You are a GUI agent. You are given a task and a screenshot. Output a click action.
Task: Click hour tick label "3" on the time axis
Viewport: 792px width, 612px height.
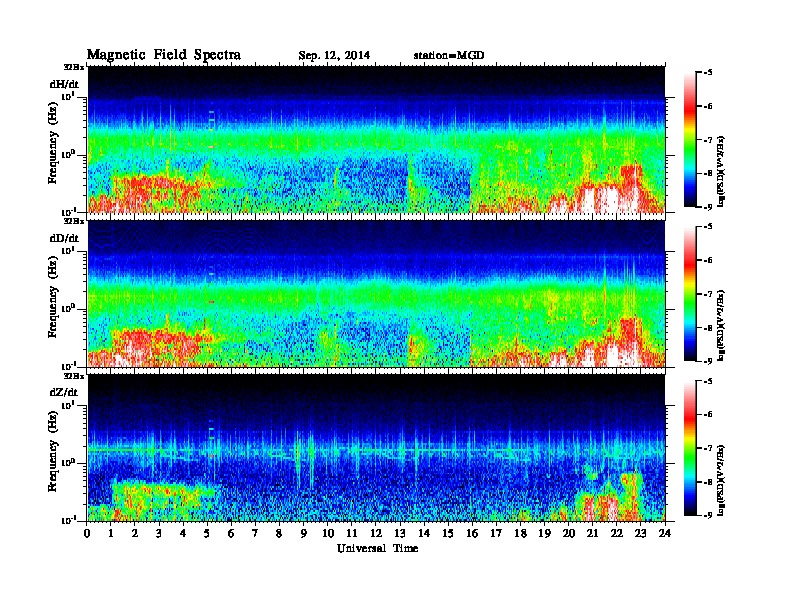(x=159, y=533)
